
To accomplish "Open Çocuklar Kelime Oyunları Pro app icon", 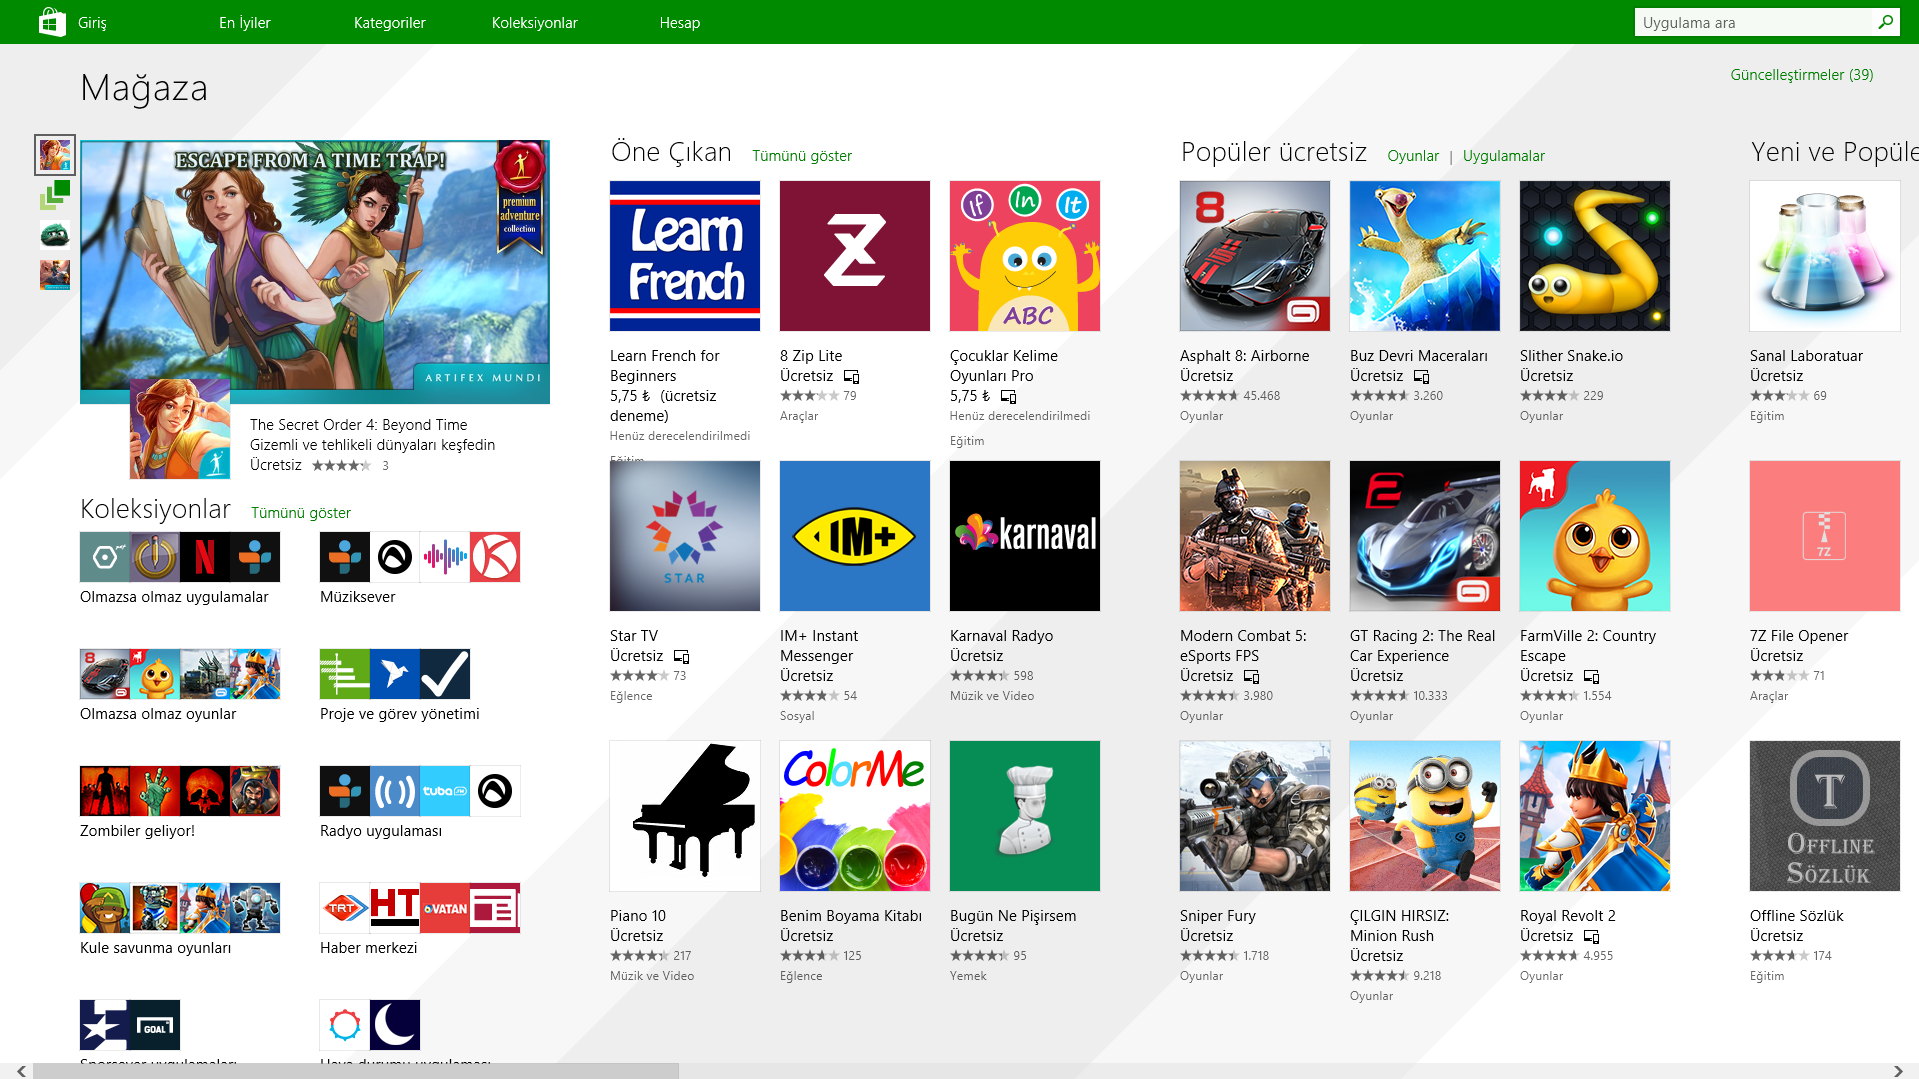I will click(x=1025, y=256).
